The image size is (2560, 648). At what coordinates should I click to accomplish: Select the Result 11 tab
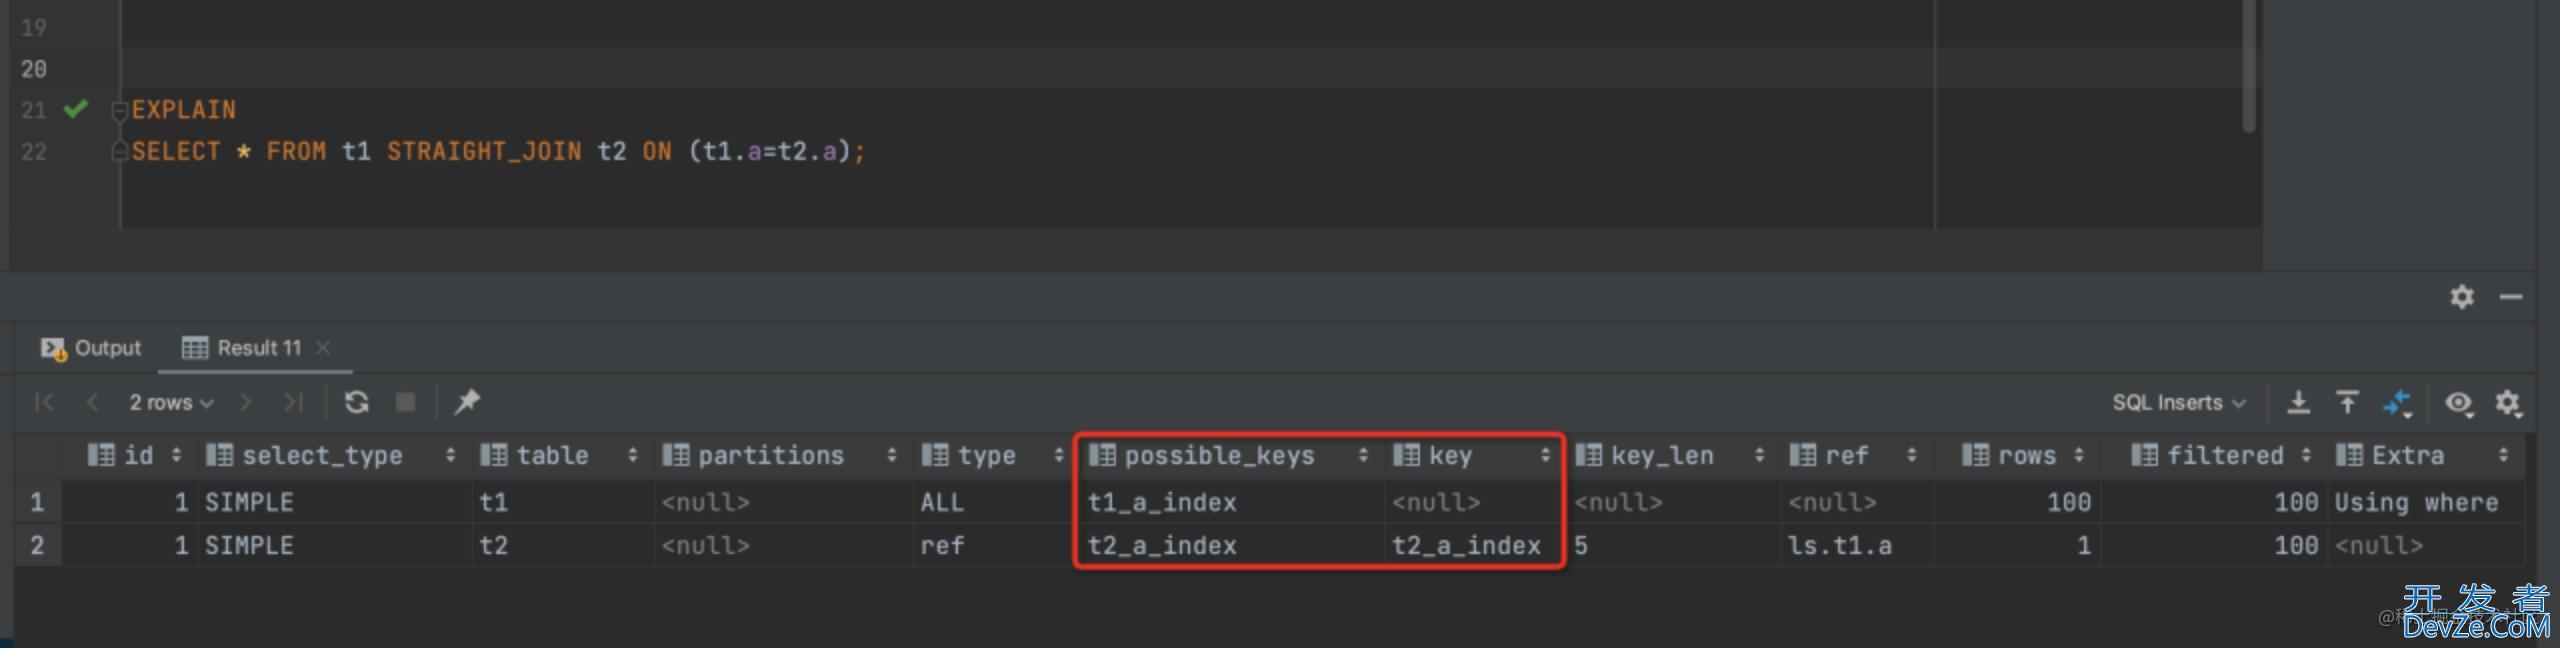click(243, 348)
